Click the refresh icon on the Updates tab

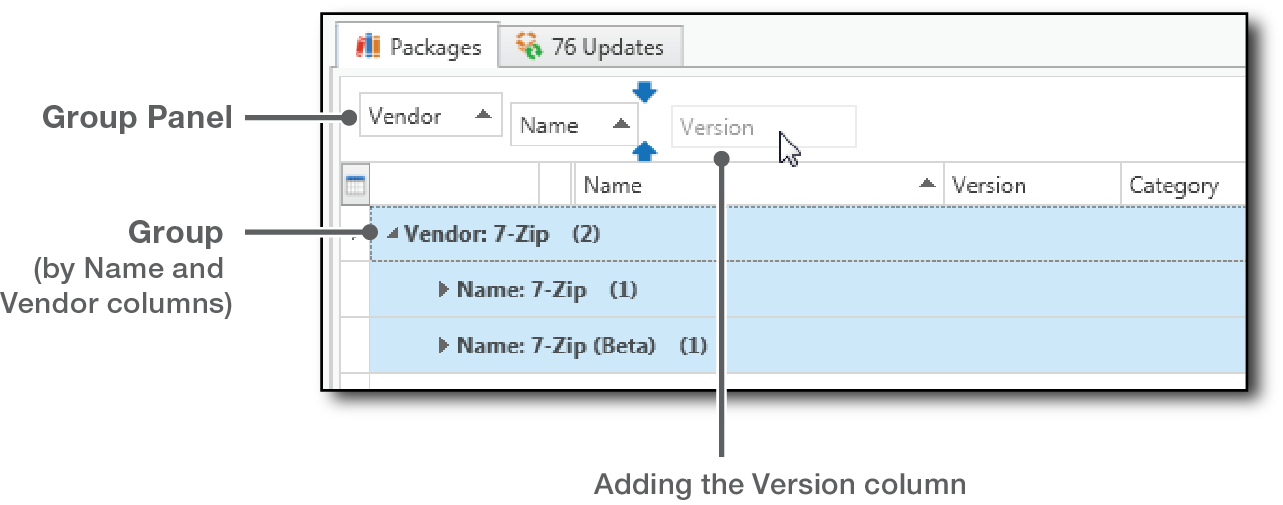point(528,46)
